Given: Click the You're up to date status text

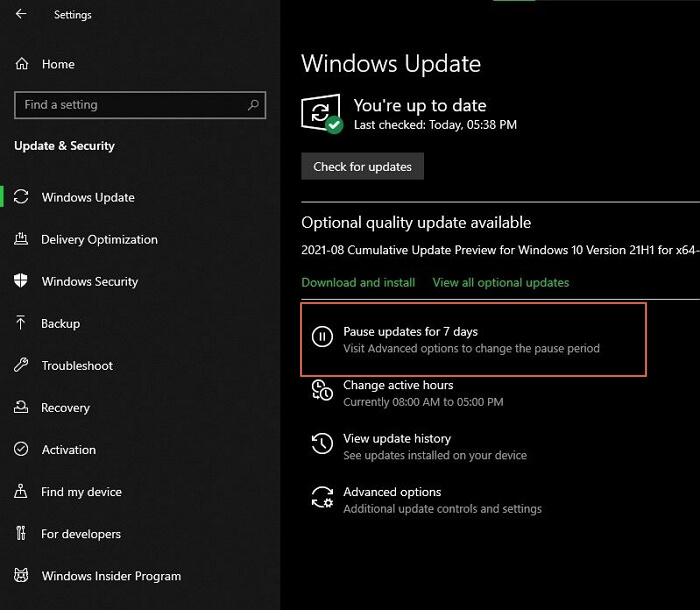Looking at the screenshot, I should 420,105.
